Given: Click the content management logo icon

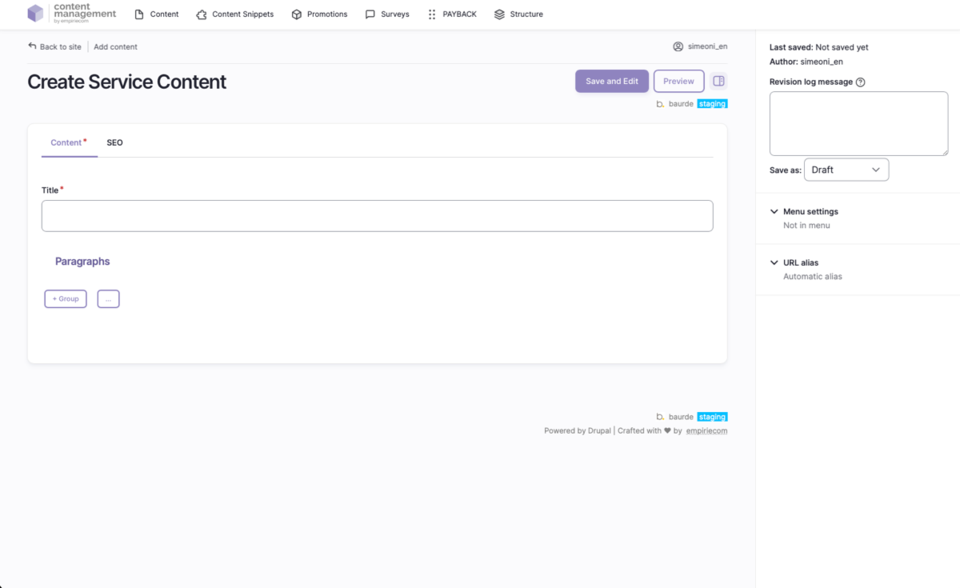Looking at the screenshot, I should click(x=36, y=14).
